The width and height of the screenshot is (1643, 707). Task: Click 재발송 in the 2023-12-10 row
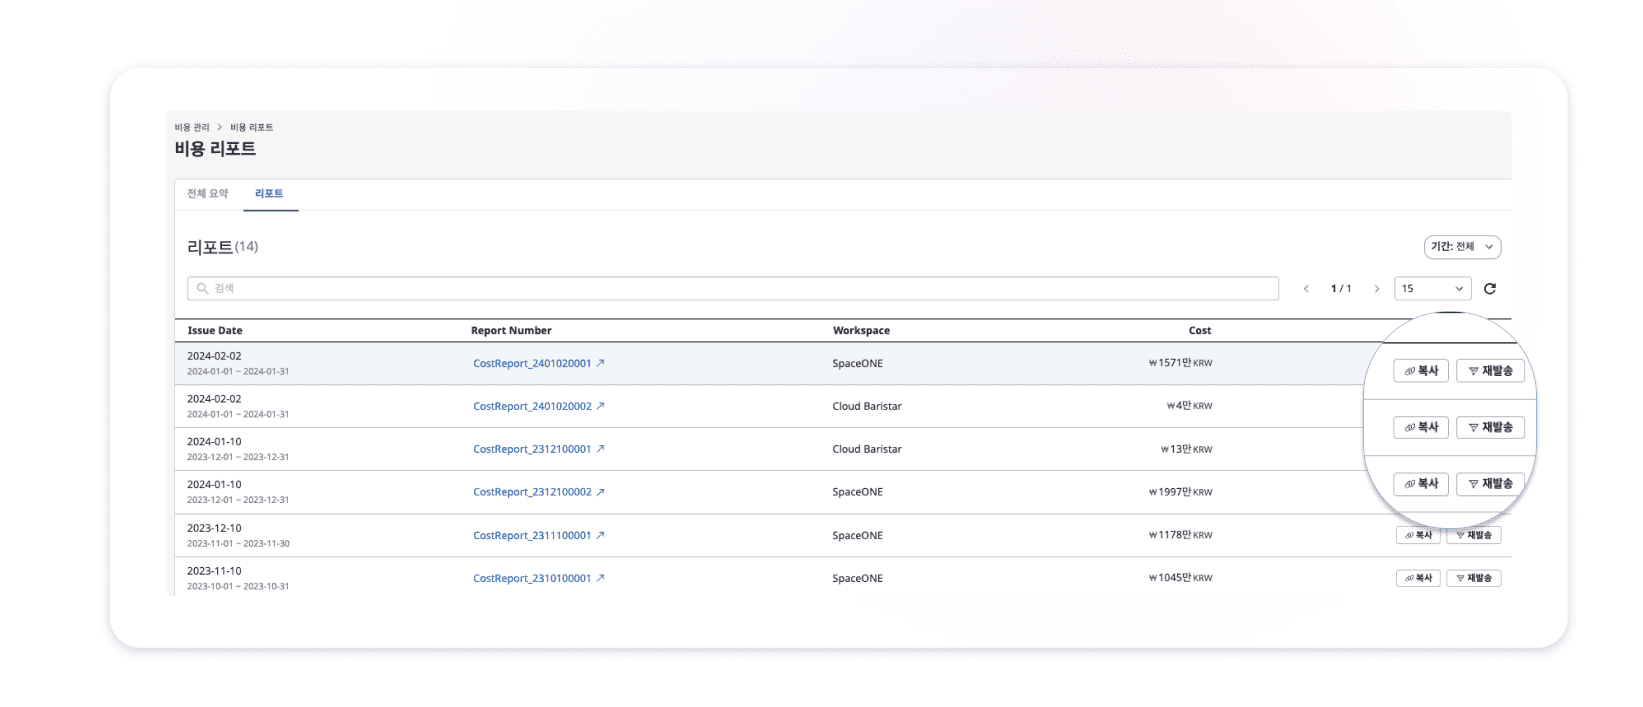1473,535
